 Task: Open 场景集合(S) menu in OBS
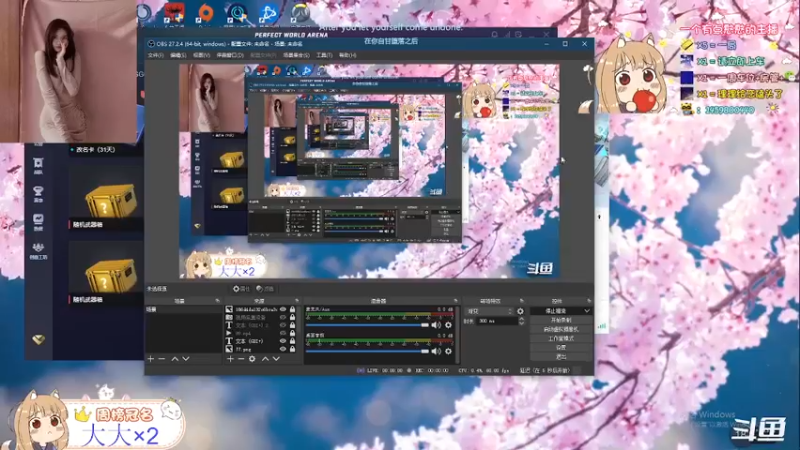coord(296,55)
